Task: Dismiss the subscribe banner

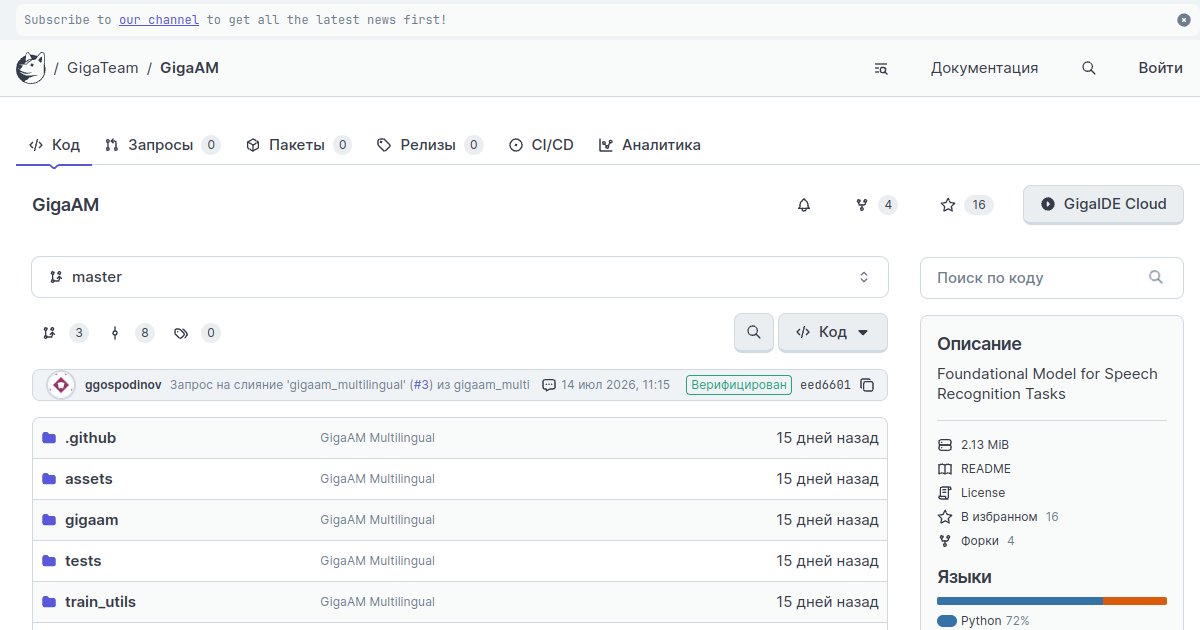Action: (x=1184, y=20)
